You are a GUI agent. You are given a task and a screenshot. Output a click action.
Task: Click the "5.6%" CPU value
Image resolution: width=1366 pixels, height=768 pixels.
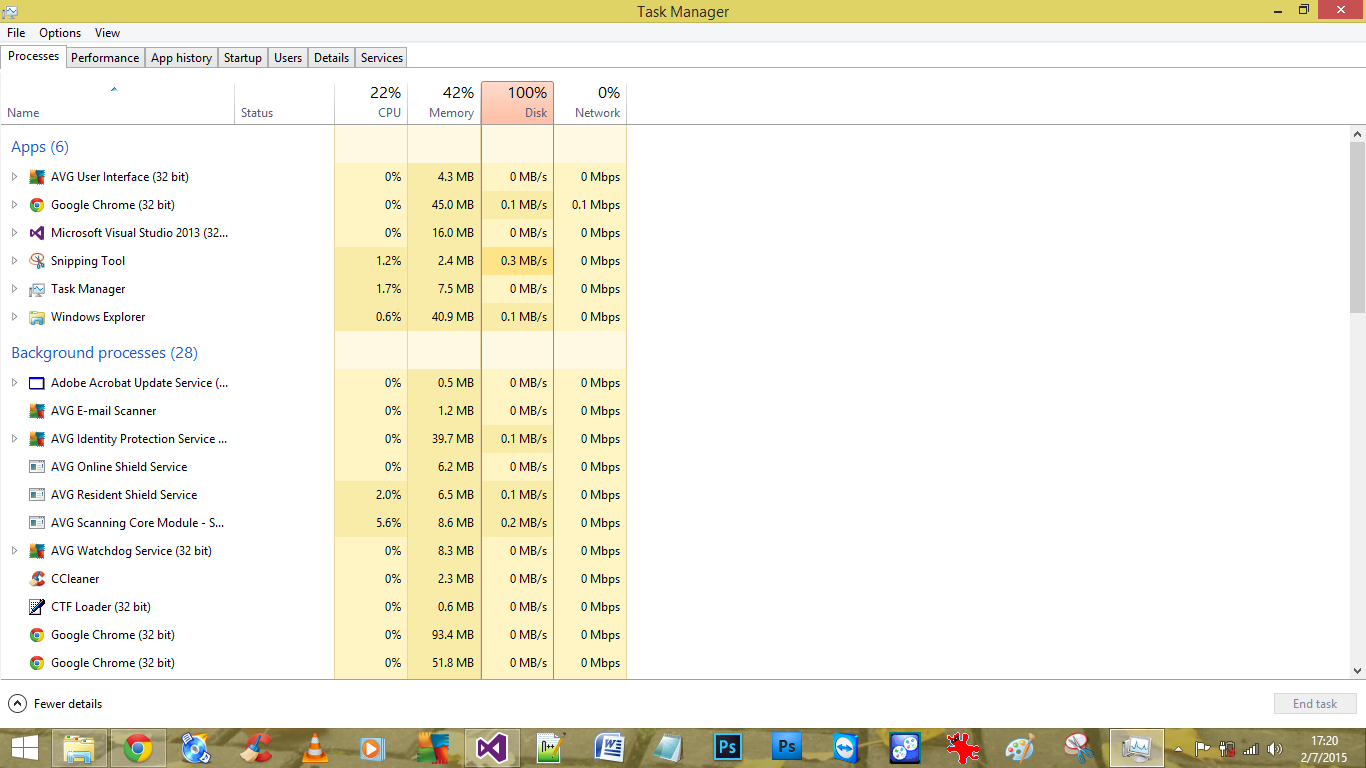tap(388, 523)
